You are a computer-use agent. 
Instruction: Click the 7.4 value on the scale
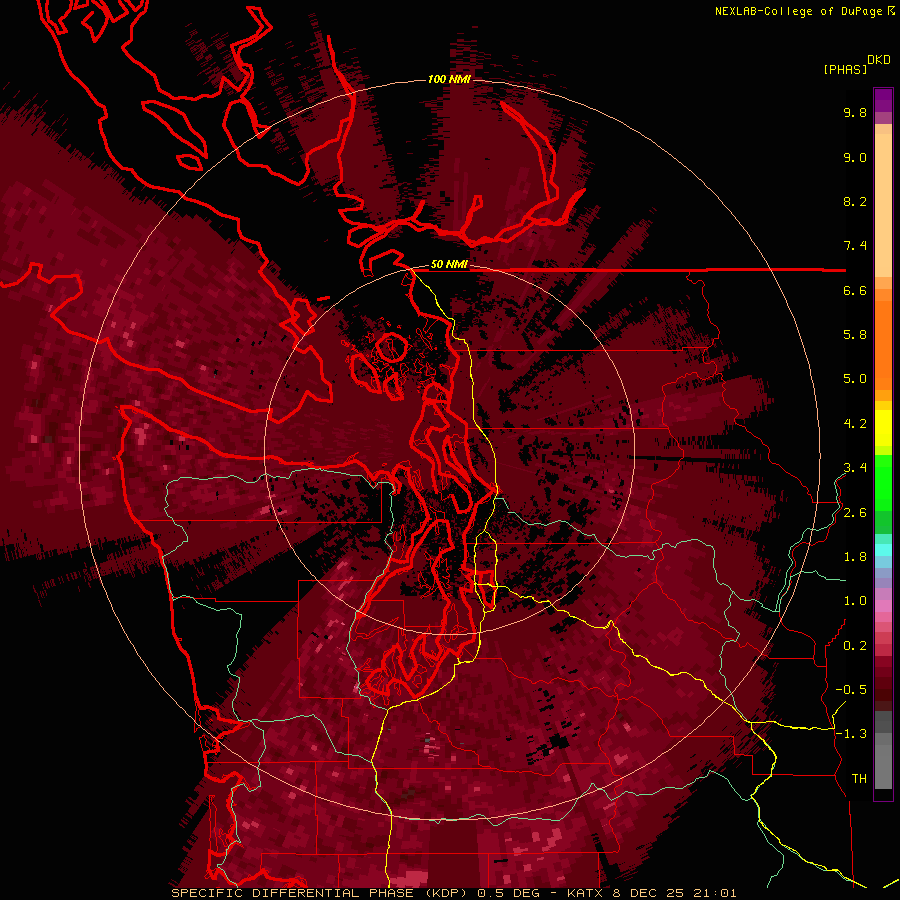tap(855, 246)
